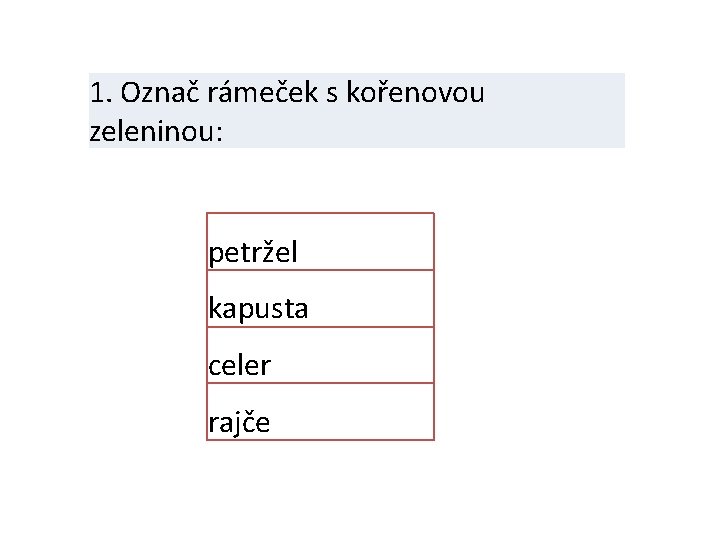Choose the celer answer frame
720x540 pixels.
320,355
